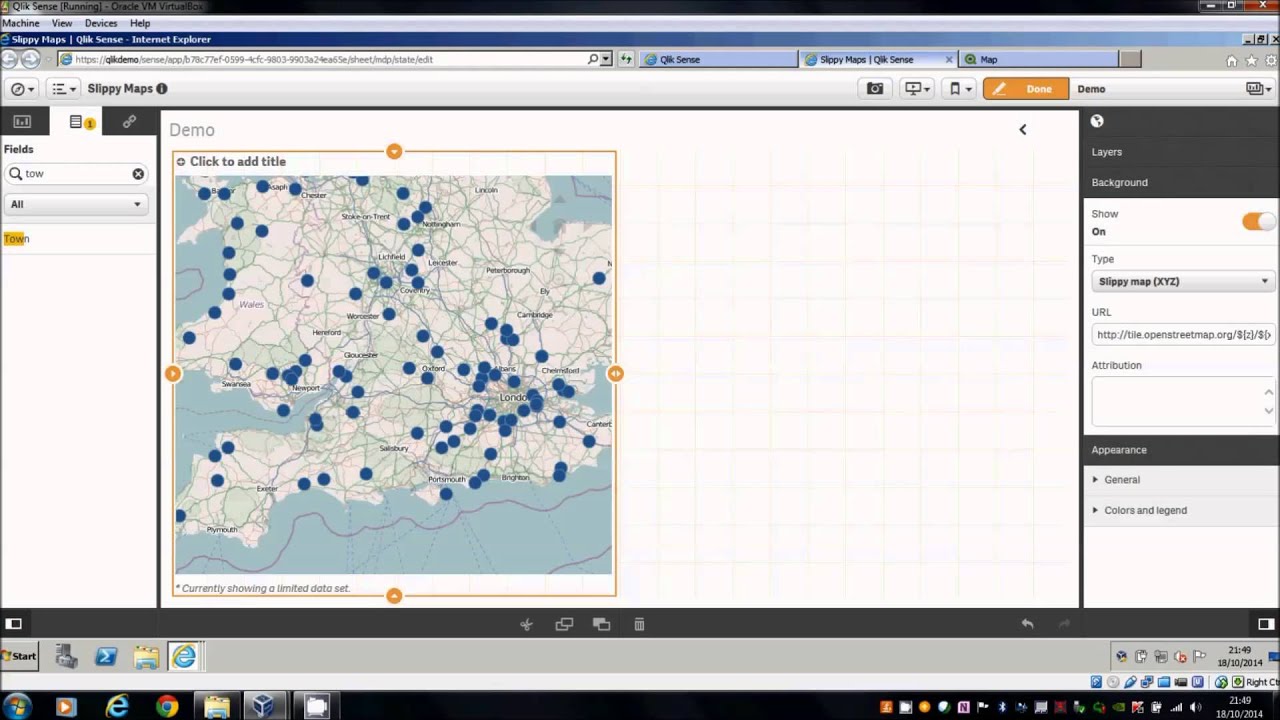Image resolution: width=1280 pixels, height=720 pixels.
Task: Paste object with the clipboard icon
Action: [601, 625]
